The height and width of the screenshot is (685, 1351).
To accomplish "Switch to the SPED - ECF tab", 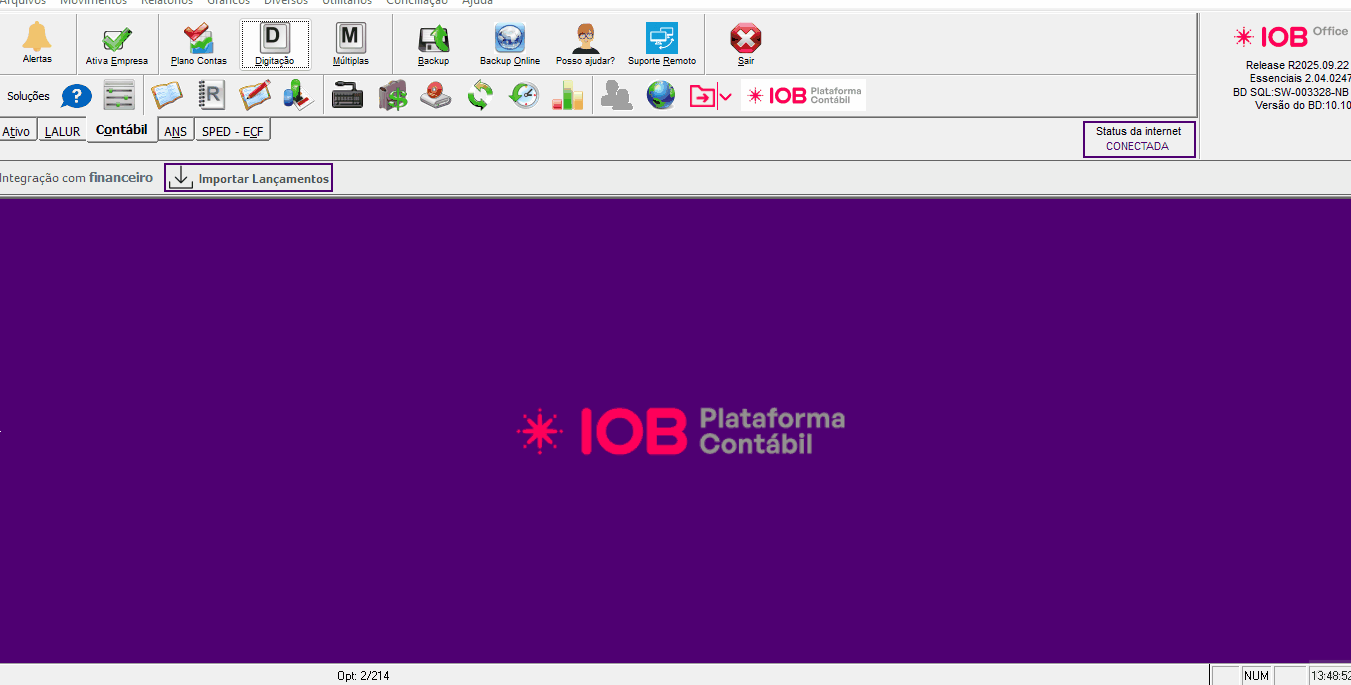I will click(x=232, y=131).
